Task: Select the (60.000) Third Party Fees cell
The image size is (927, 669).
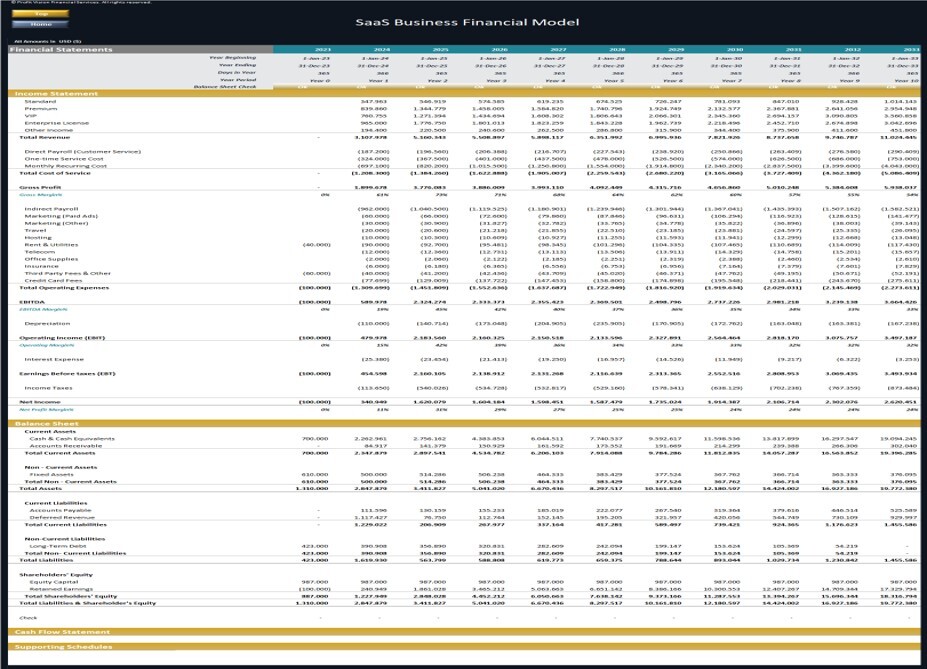Action: pos(316,273)
